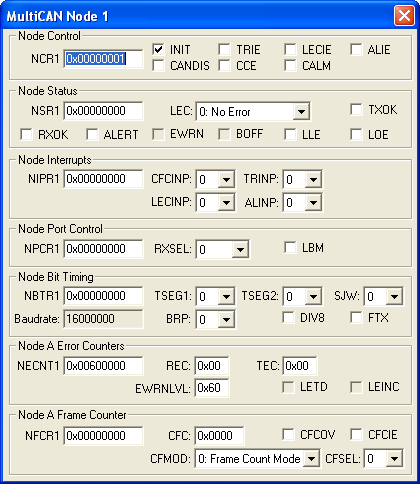
Task: Click the NFCR1 register value field
Action: pos(103,436)
